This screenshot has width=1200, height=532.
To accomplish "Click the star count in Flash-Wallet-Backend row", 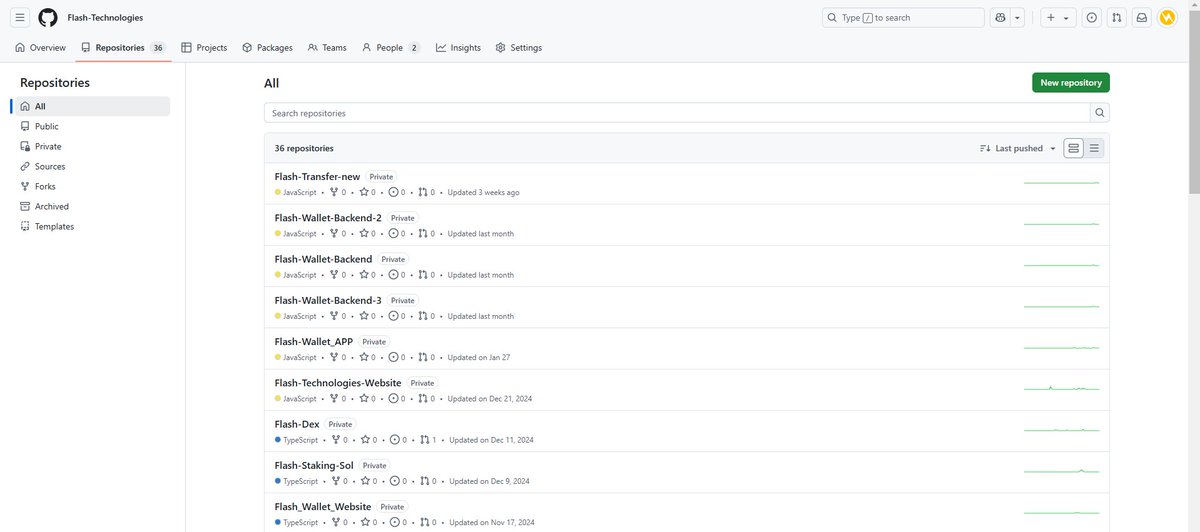I will (367, 274).
